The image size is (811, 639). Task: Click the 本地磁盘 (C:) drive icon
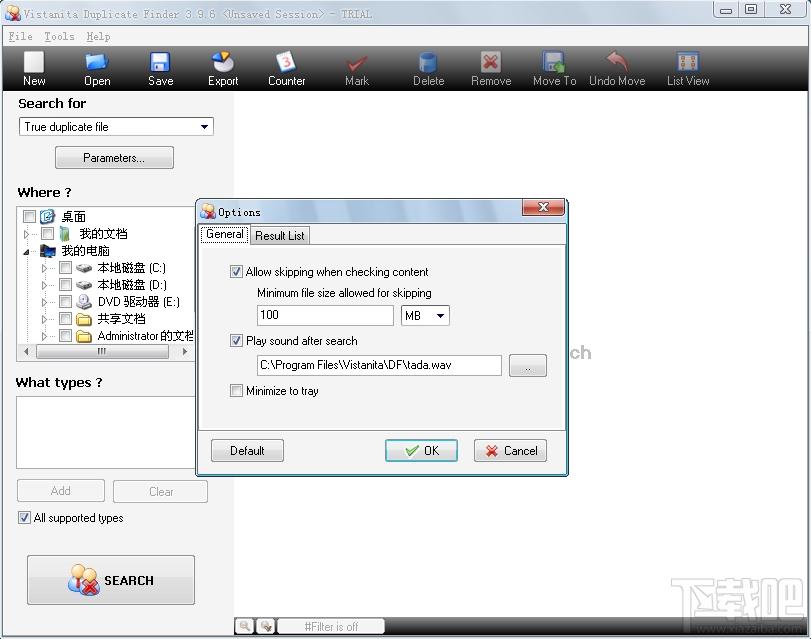click(83, 268)
